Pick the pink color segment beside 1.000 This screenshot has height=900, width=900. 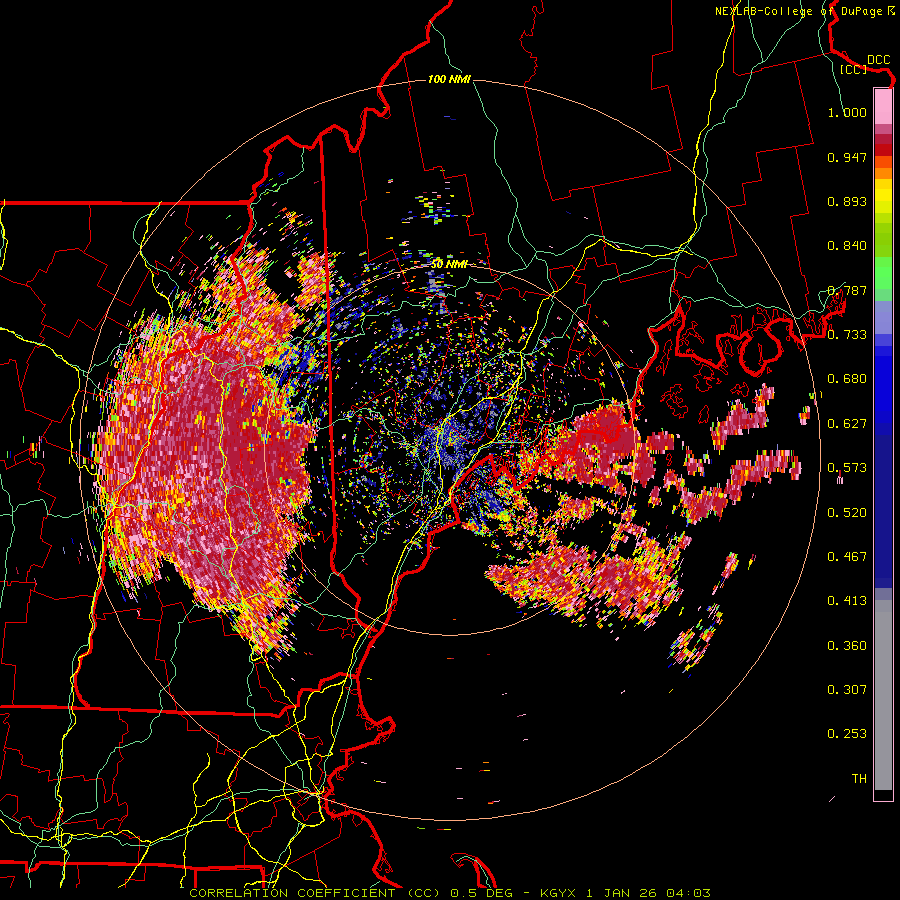tap(883, 106)
